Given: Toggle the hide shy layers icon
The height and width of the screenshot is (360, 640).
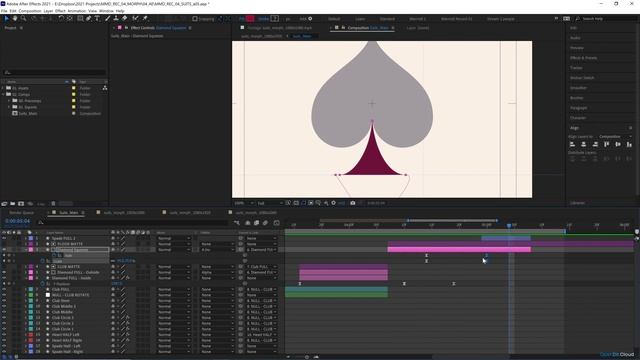Looking at the screenshot, I should (247, 222).
